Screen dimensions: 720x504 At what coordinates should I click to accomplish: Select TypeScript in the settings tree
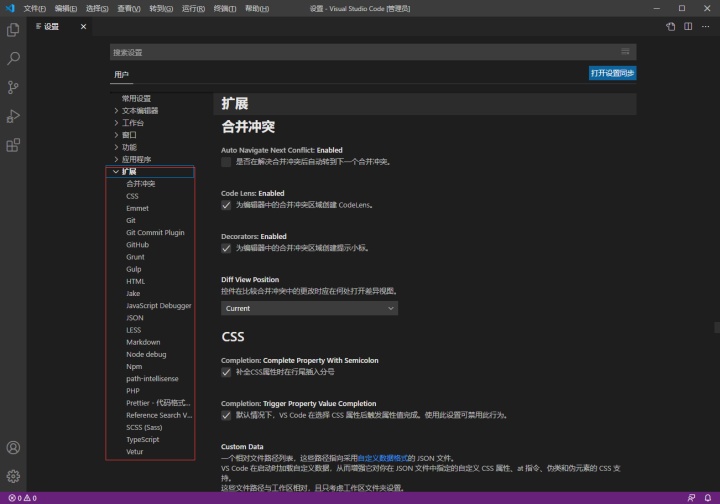(143, 439)
